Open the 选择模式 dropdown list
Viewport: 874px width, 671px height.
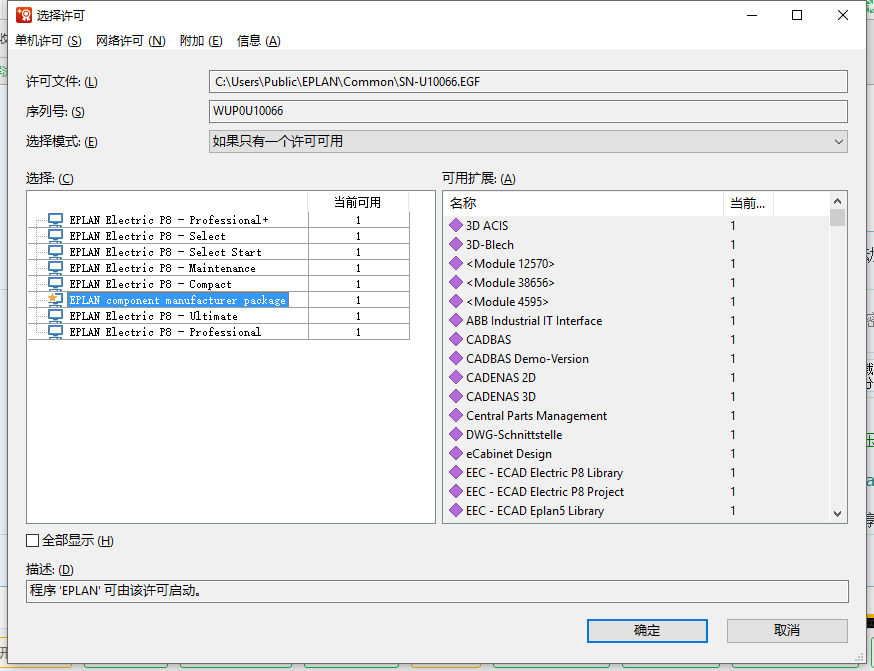(x=528, y=142)
